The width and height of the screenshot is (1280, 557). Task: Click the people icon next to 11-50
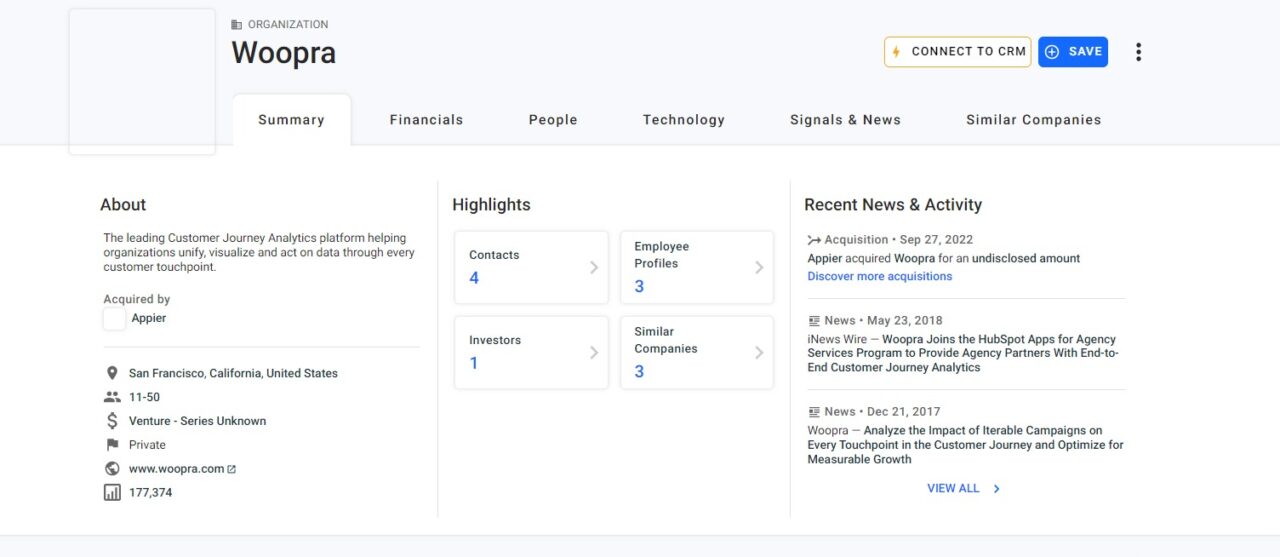[112, 397]
